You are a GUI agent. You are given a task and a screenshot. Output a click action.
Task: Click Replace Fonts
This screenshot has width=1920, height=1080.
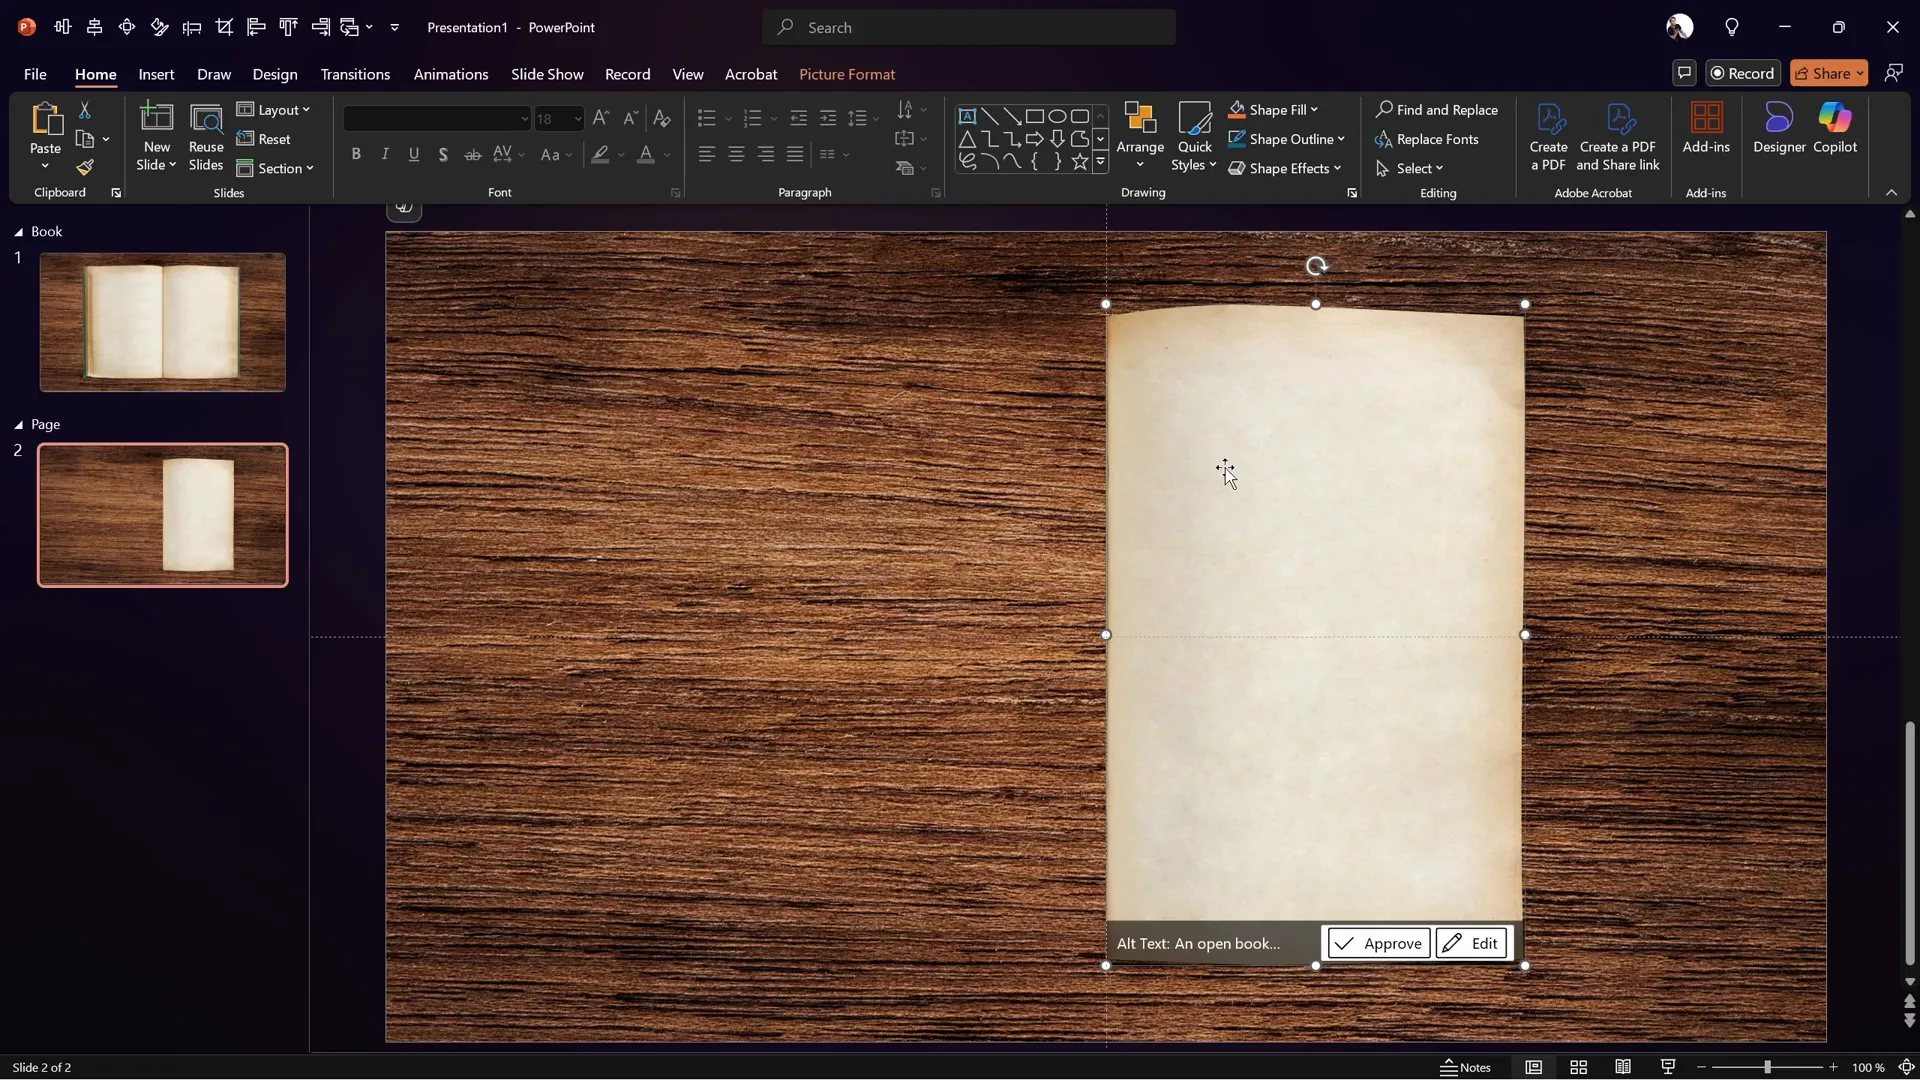[1427, 139]
